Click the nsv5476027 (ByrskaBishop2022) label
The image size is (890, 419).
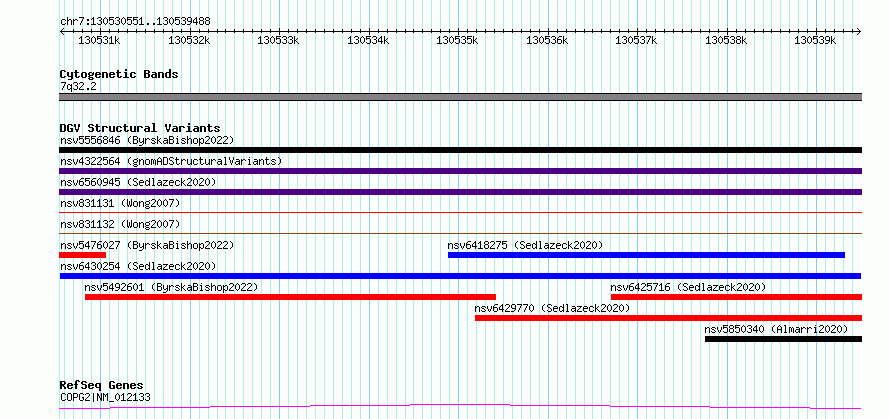[x=147, y=245]
